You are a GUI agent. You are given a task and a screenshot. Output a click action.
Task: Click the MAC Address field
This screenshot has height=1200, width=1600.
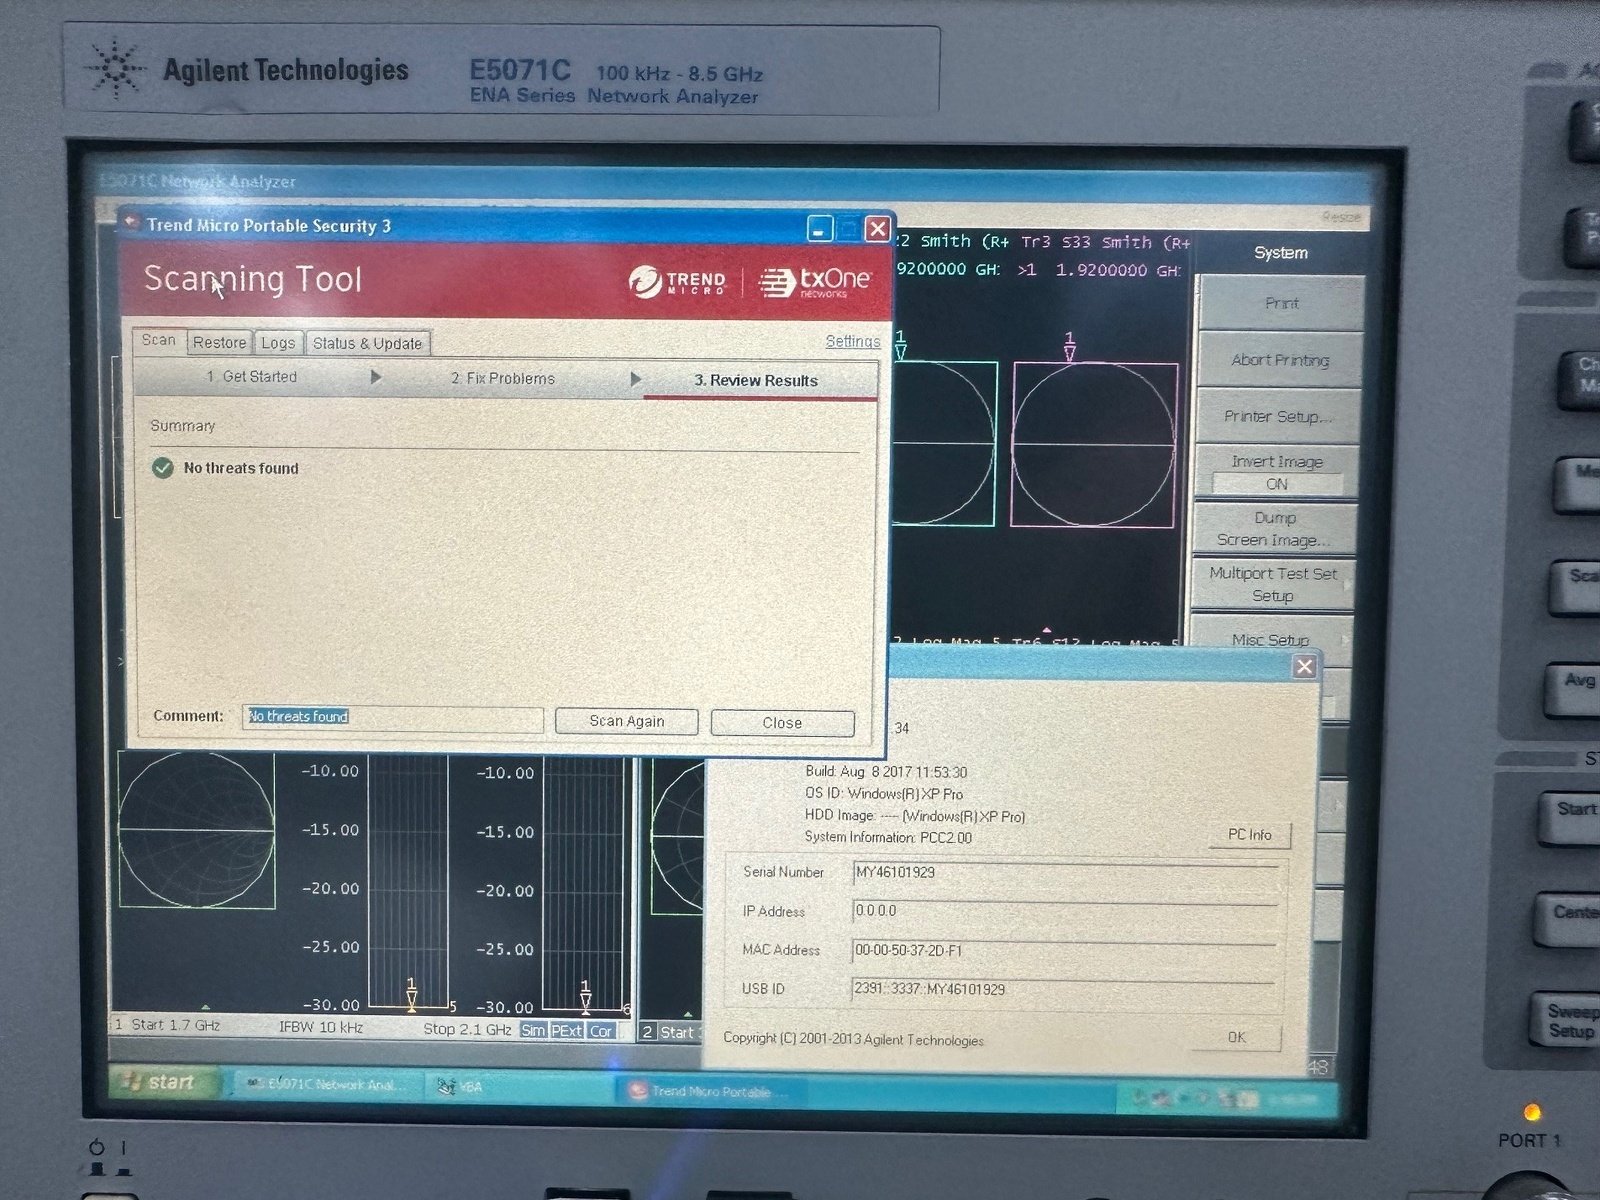pos(1064,950)
